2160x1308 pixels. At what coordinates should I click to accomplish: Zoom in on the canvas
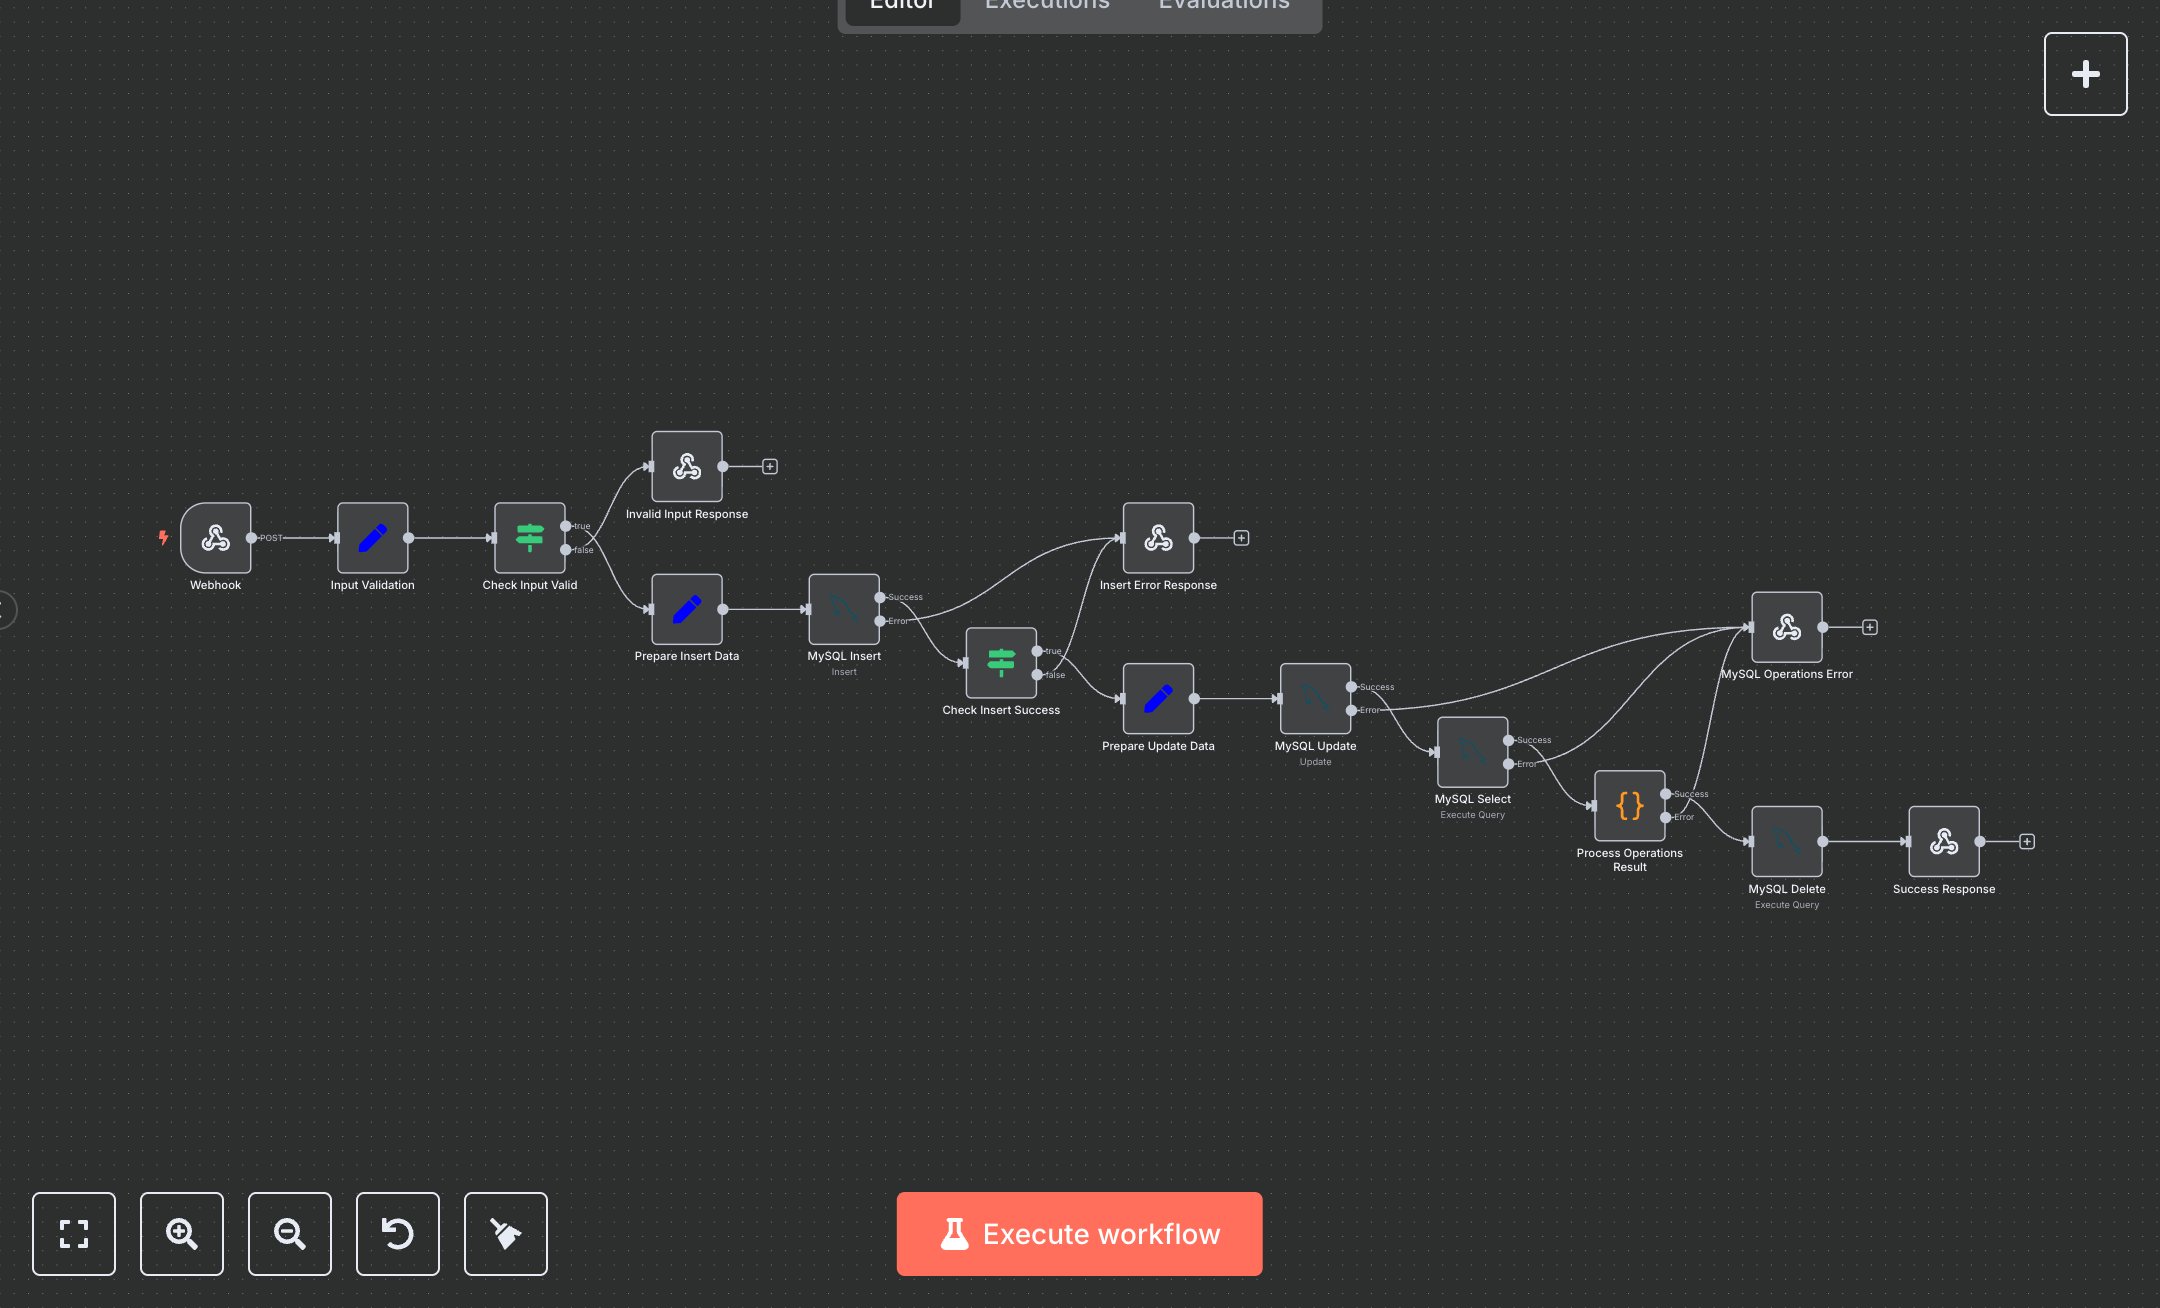coord(181,1234)
